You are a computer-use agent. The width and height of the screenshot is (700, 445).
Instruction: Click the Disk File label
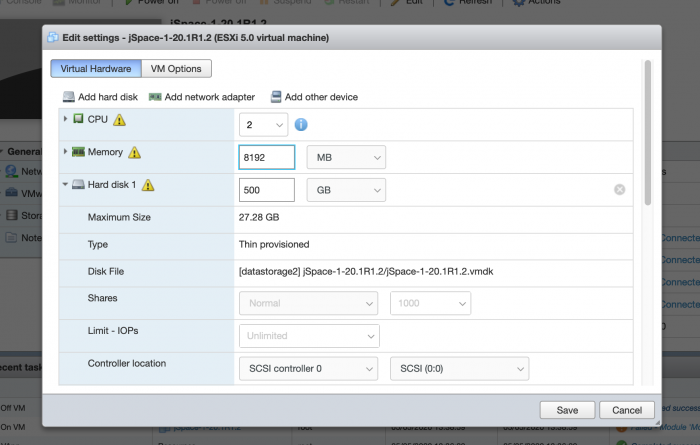click(106, 271)
